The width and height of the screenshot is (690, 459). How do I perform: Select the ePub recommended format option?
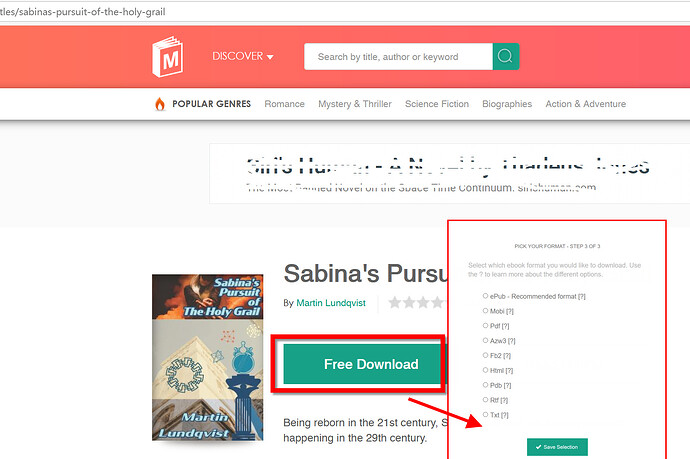coord(485,296)
